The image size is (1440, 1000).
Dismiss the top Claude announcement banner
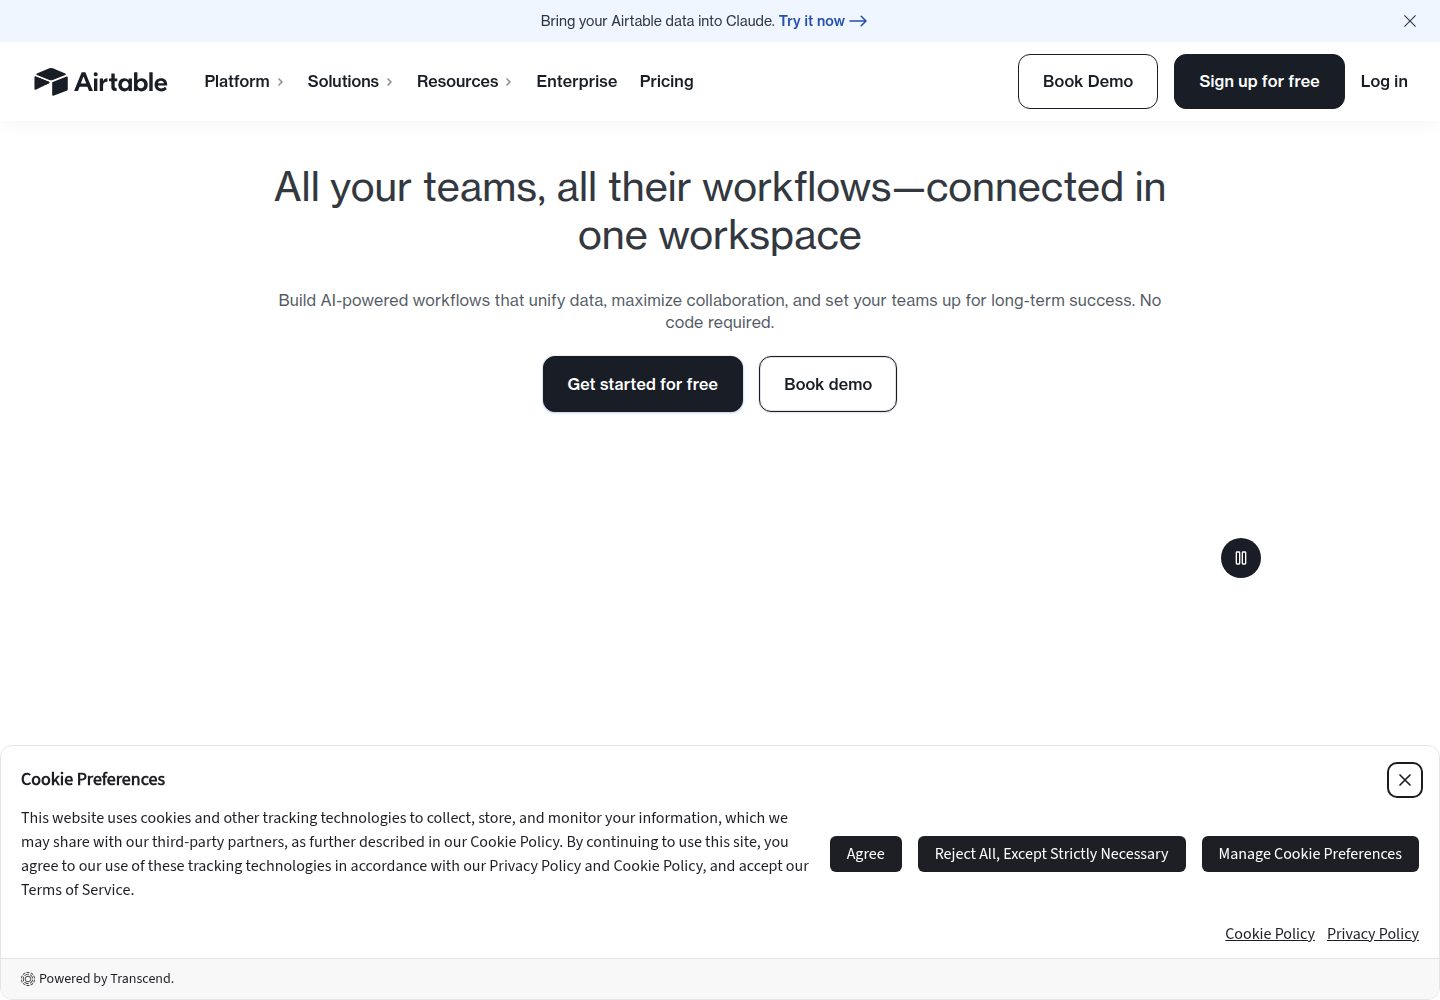click(x=1409, y=21)
